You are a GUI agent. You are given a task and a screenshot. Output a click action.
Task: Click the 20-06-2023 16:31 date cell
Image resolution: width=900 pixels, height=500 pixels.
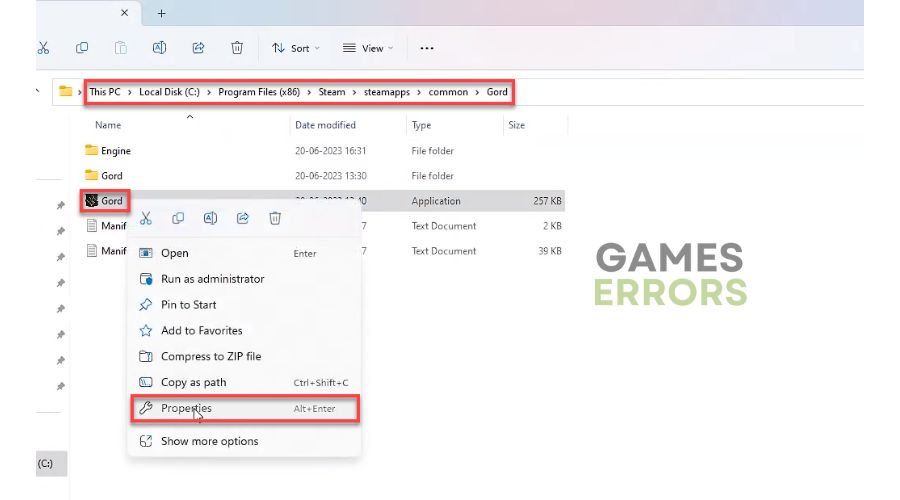point(331,150)
